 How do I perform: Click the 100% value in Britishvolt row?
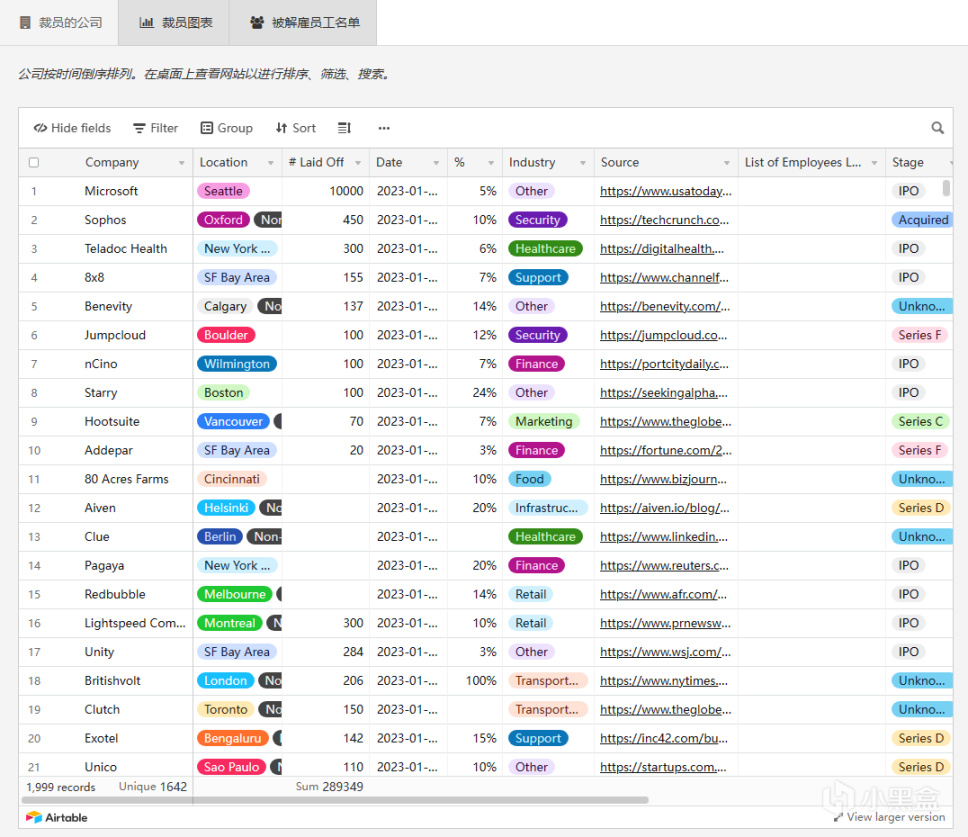coord(481,681)
